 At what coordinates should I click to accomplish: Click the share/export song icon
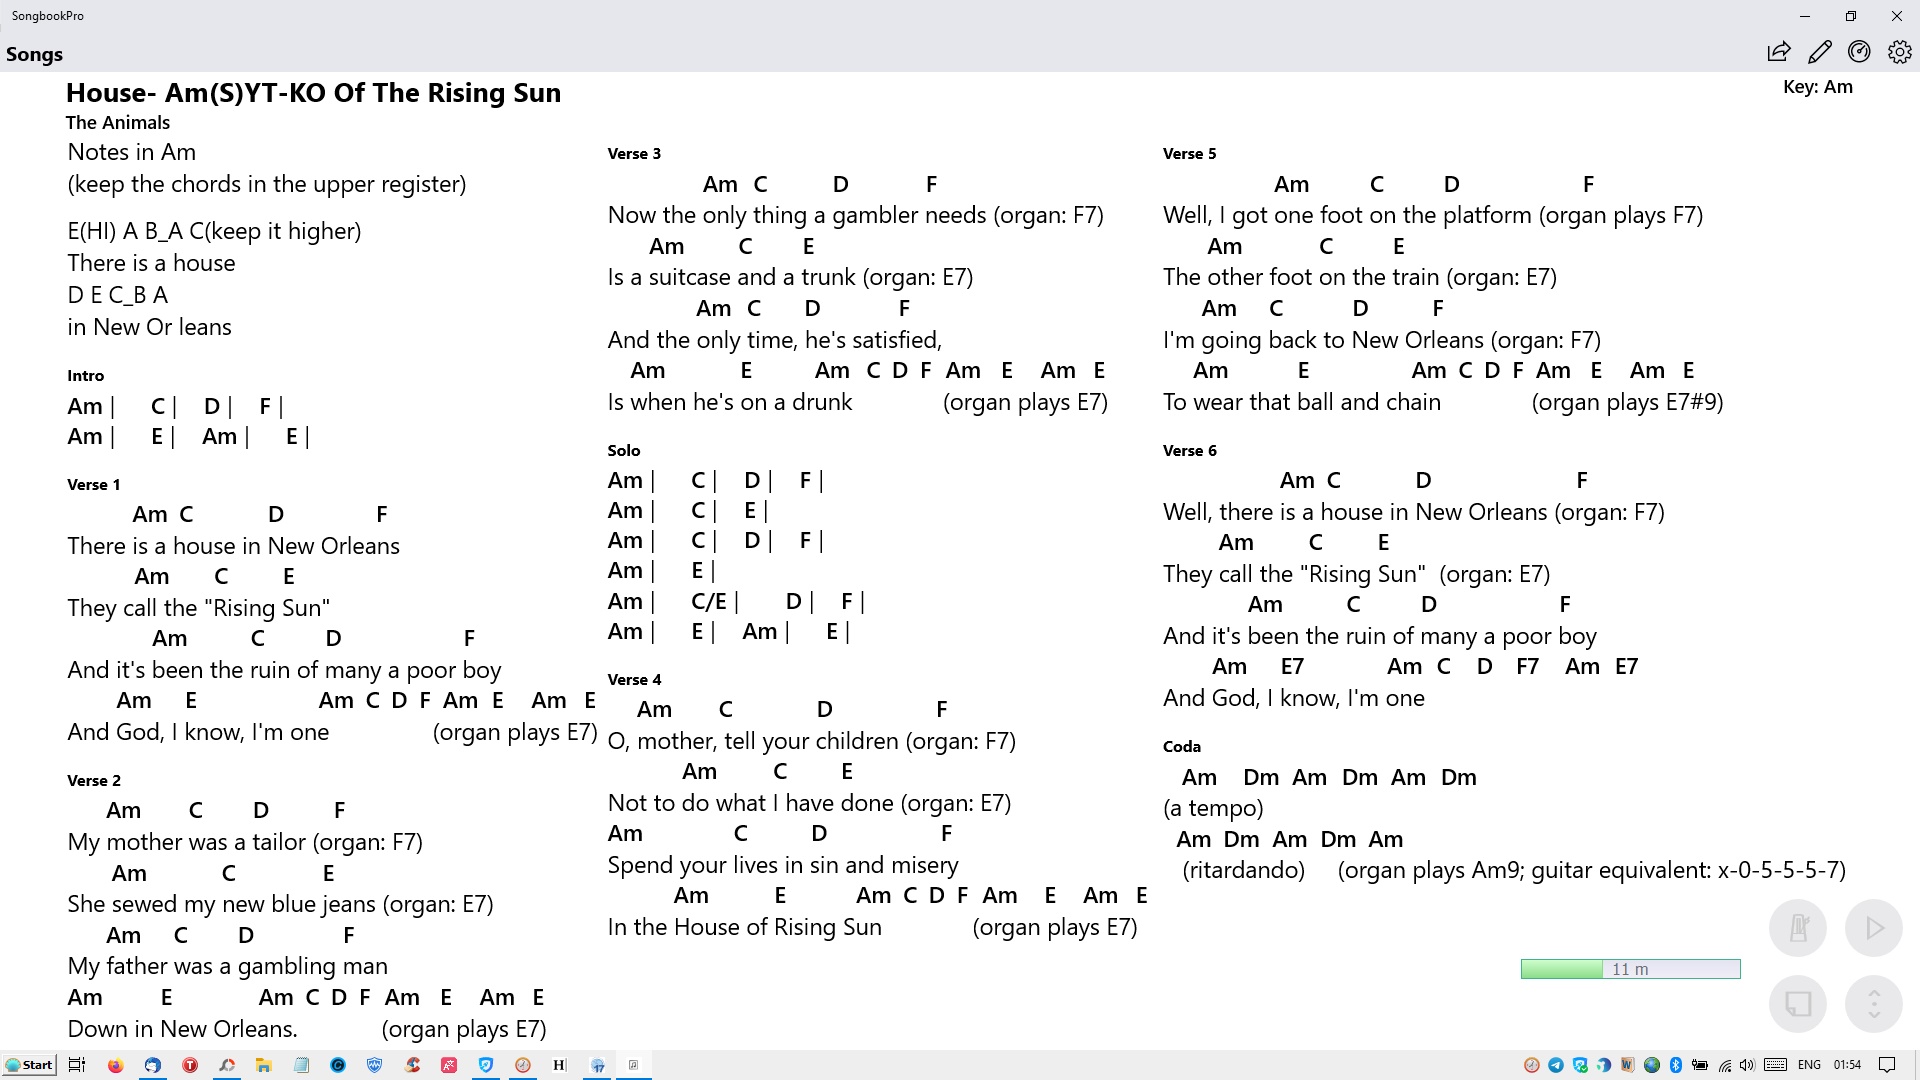point(1778,52)
